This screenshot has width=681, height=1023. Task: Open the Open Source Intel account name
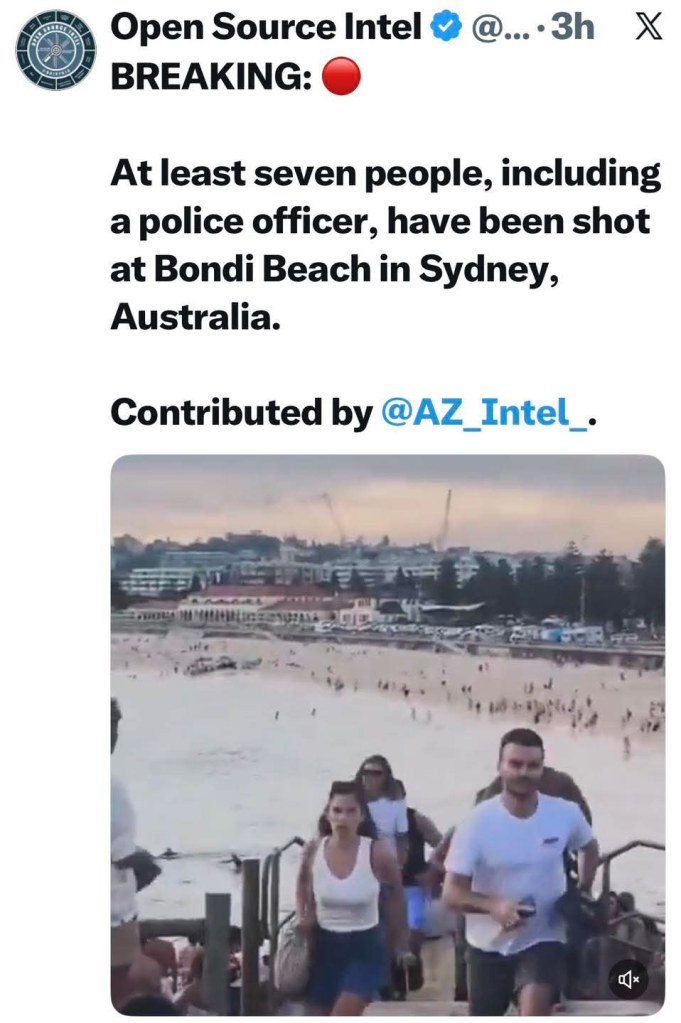[x=266, y=28]
